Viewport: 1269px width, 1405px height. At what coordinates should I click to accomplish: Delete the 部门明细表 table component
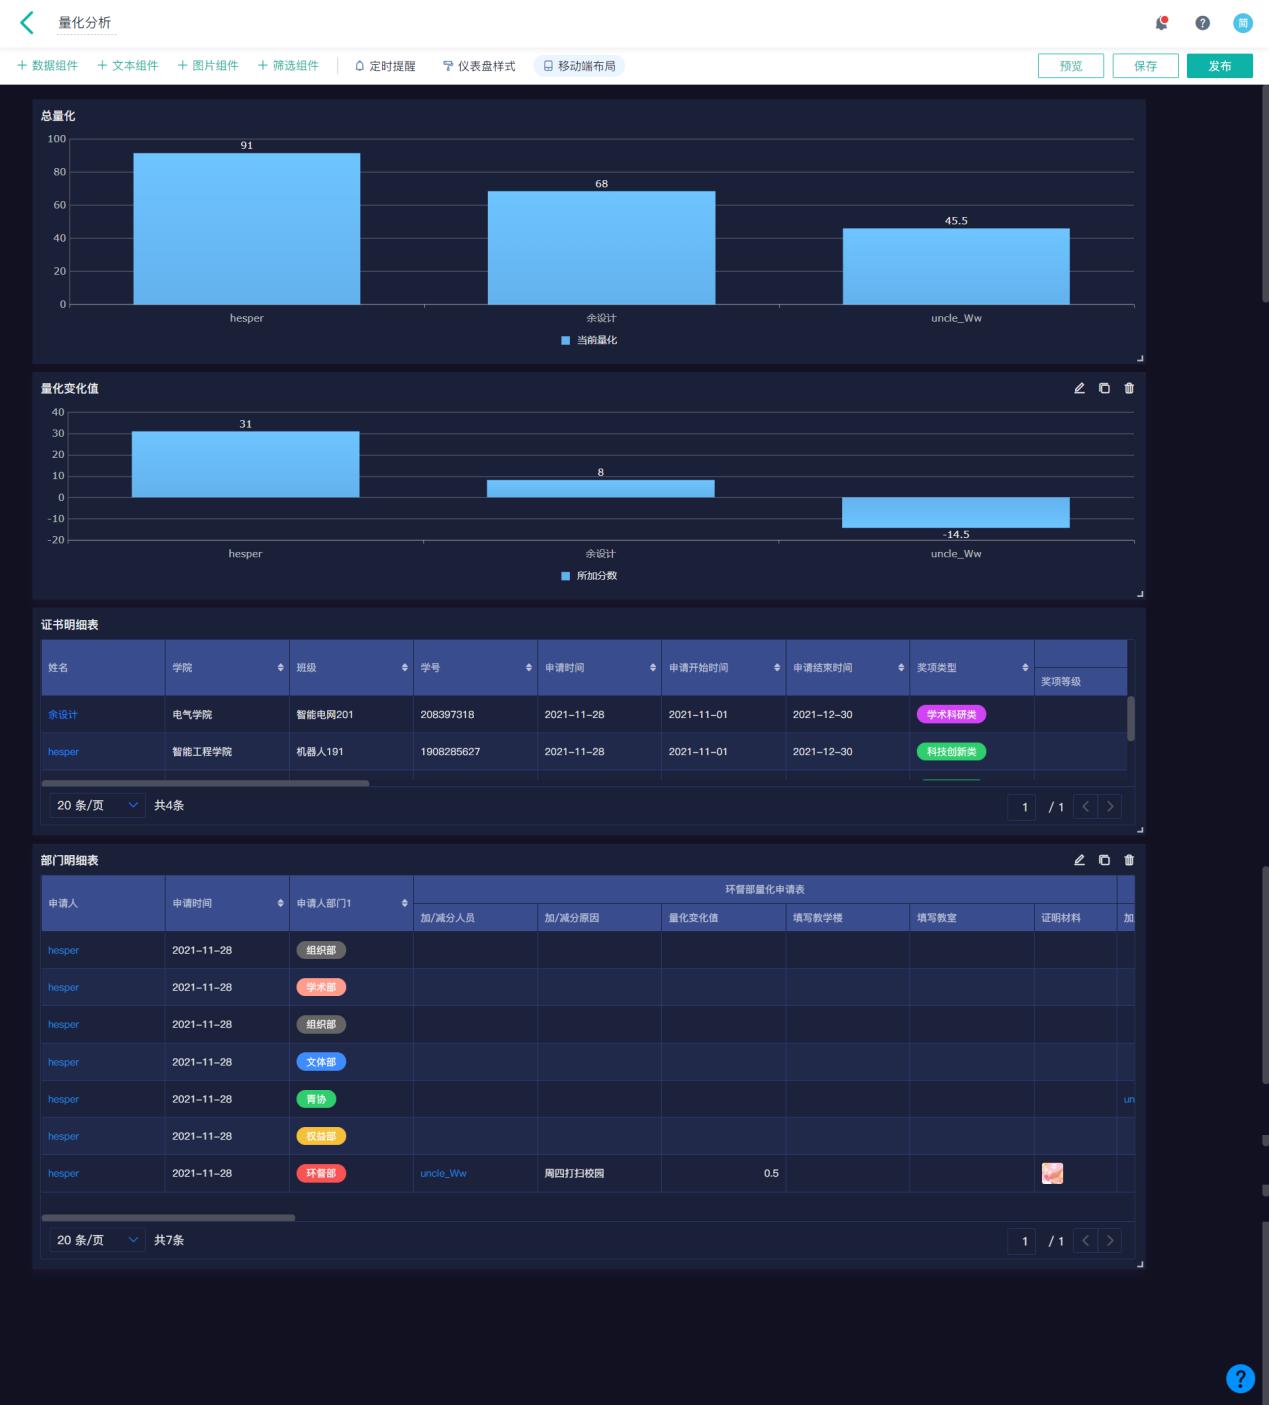point(1129,860)
